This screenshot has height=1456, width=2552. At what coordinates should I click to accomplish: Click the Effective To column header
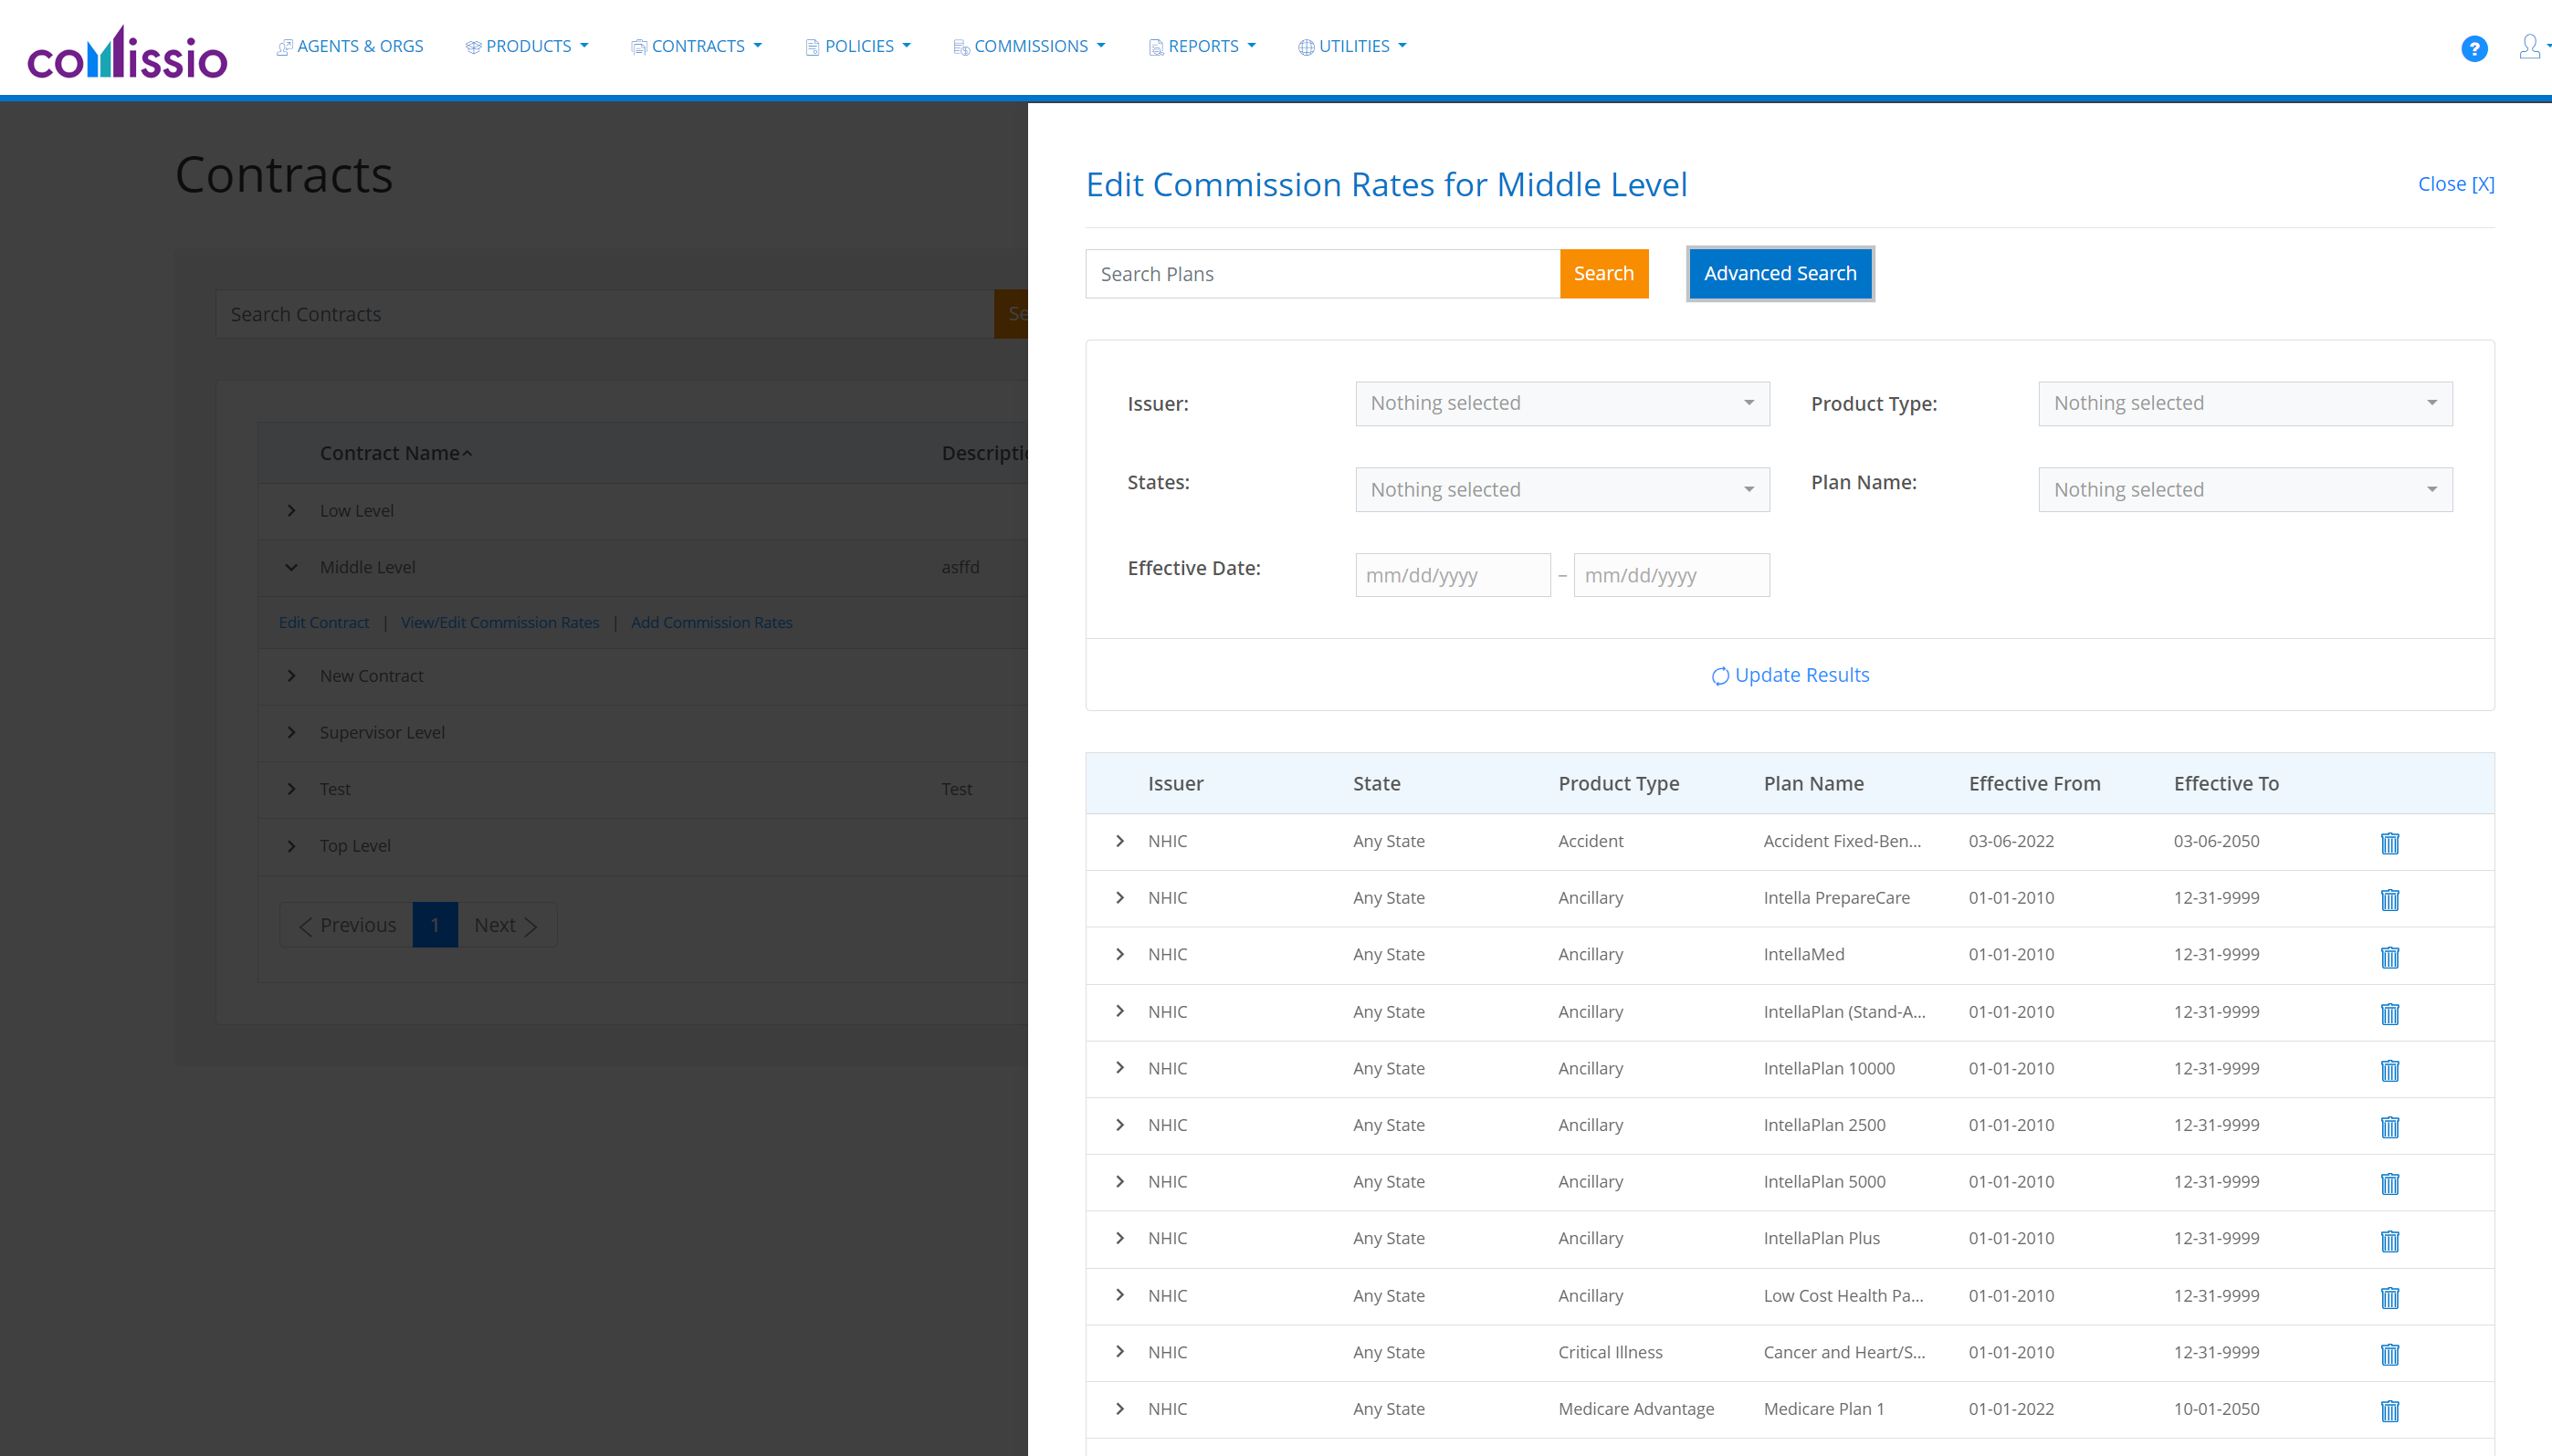pos(2226,783)
